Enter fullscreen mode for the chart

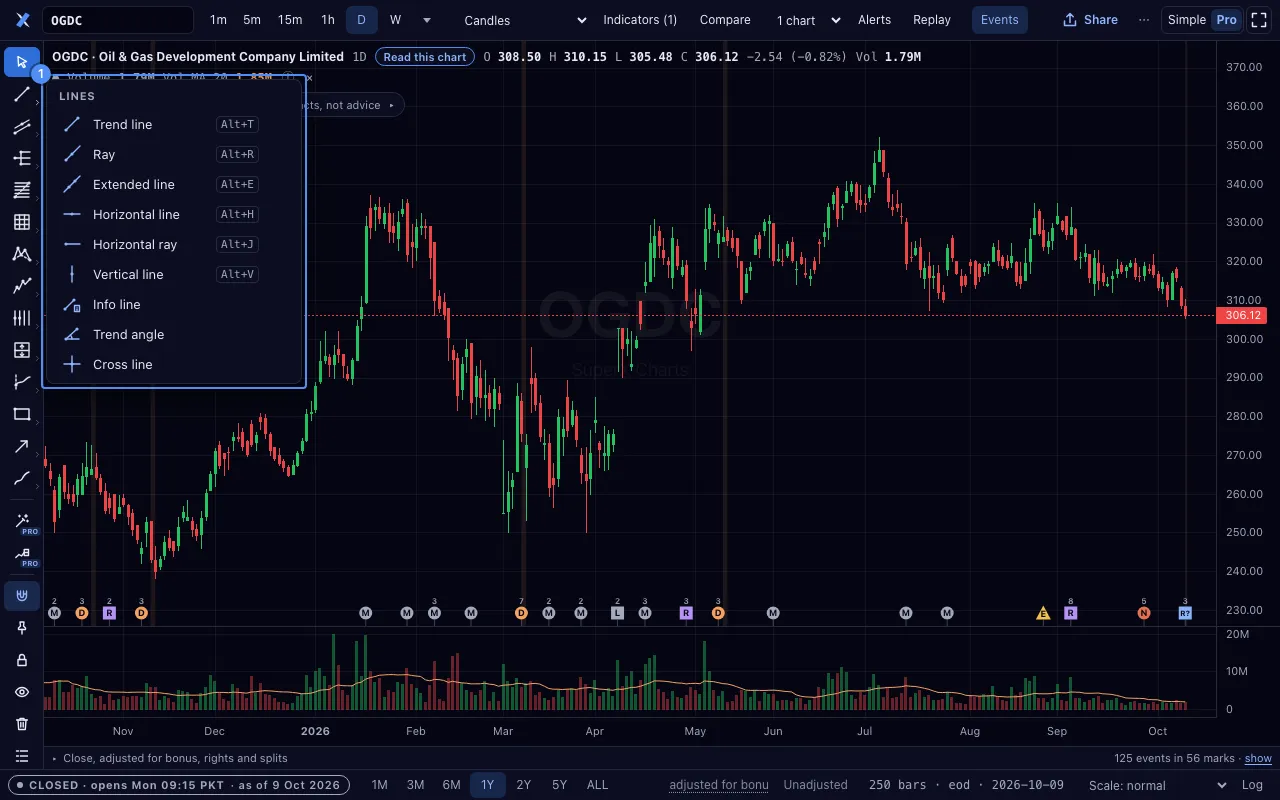pos(1259,20)
